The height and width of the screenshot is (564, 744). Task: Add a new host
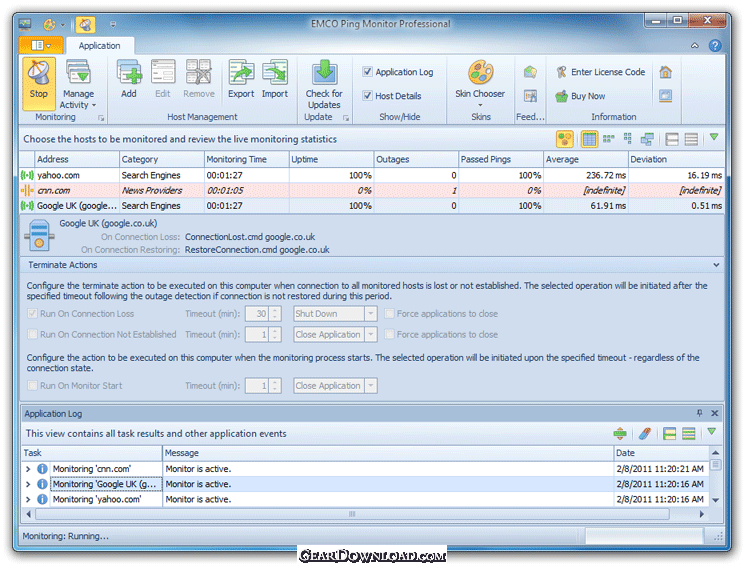[129, 79]
